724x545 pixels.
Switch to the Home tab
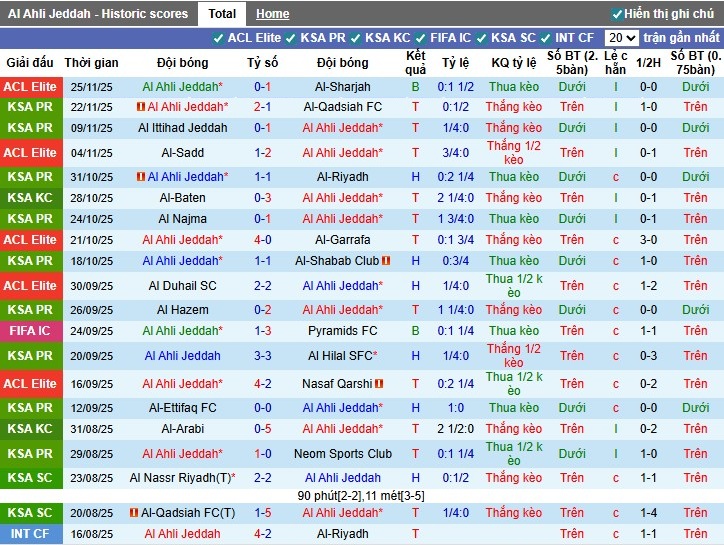272,14
